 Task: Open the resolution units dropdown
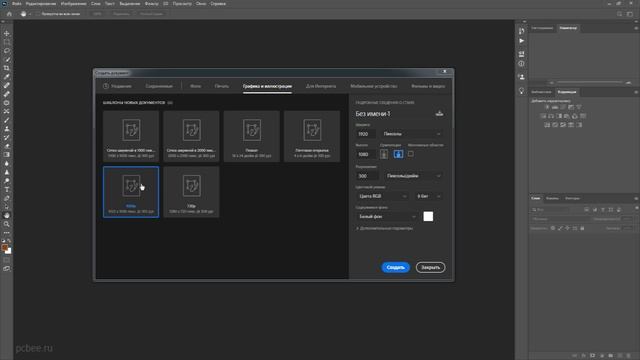414,176
